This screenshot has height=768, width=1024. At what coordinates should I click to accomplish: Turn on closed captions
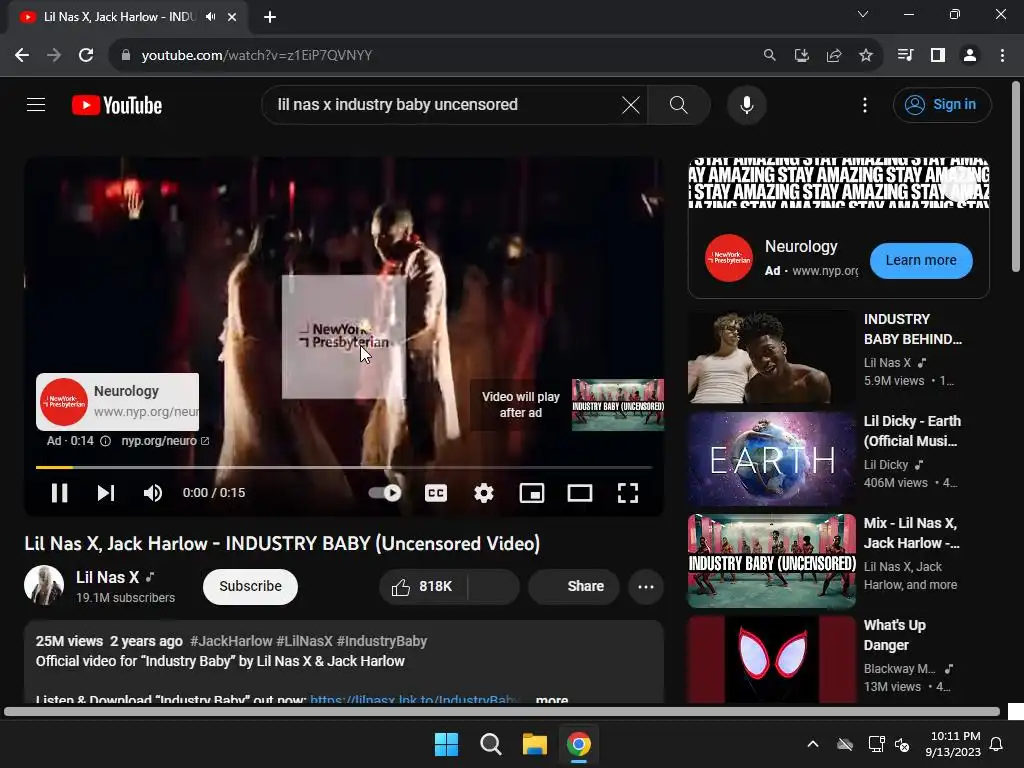point(436,493)
